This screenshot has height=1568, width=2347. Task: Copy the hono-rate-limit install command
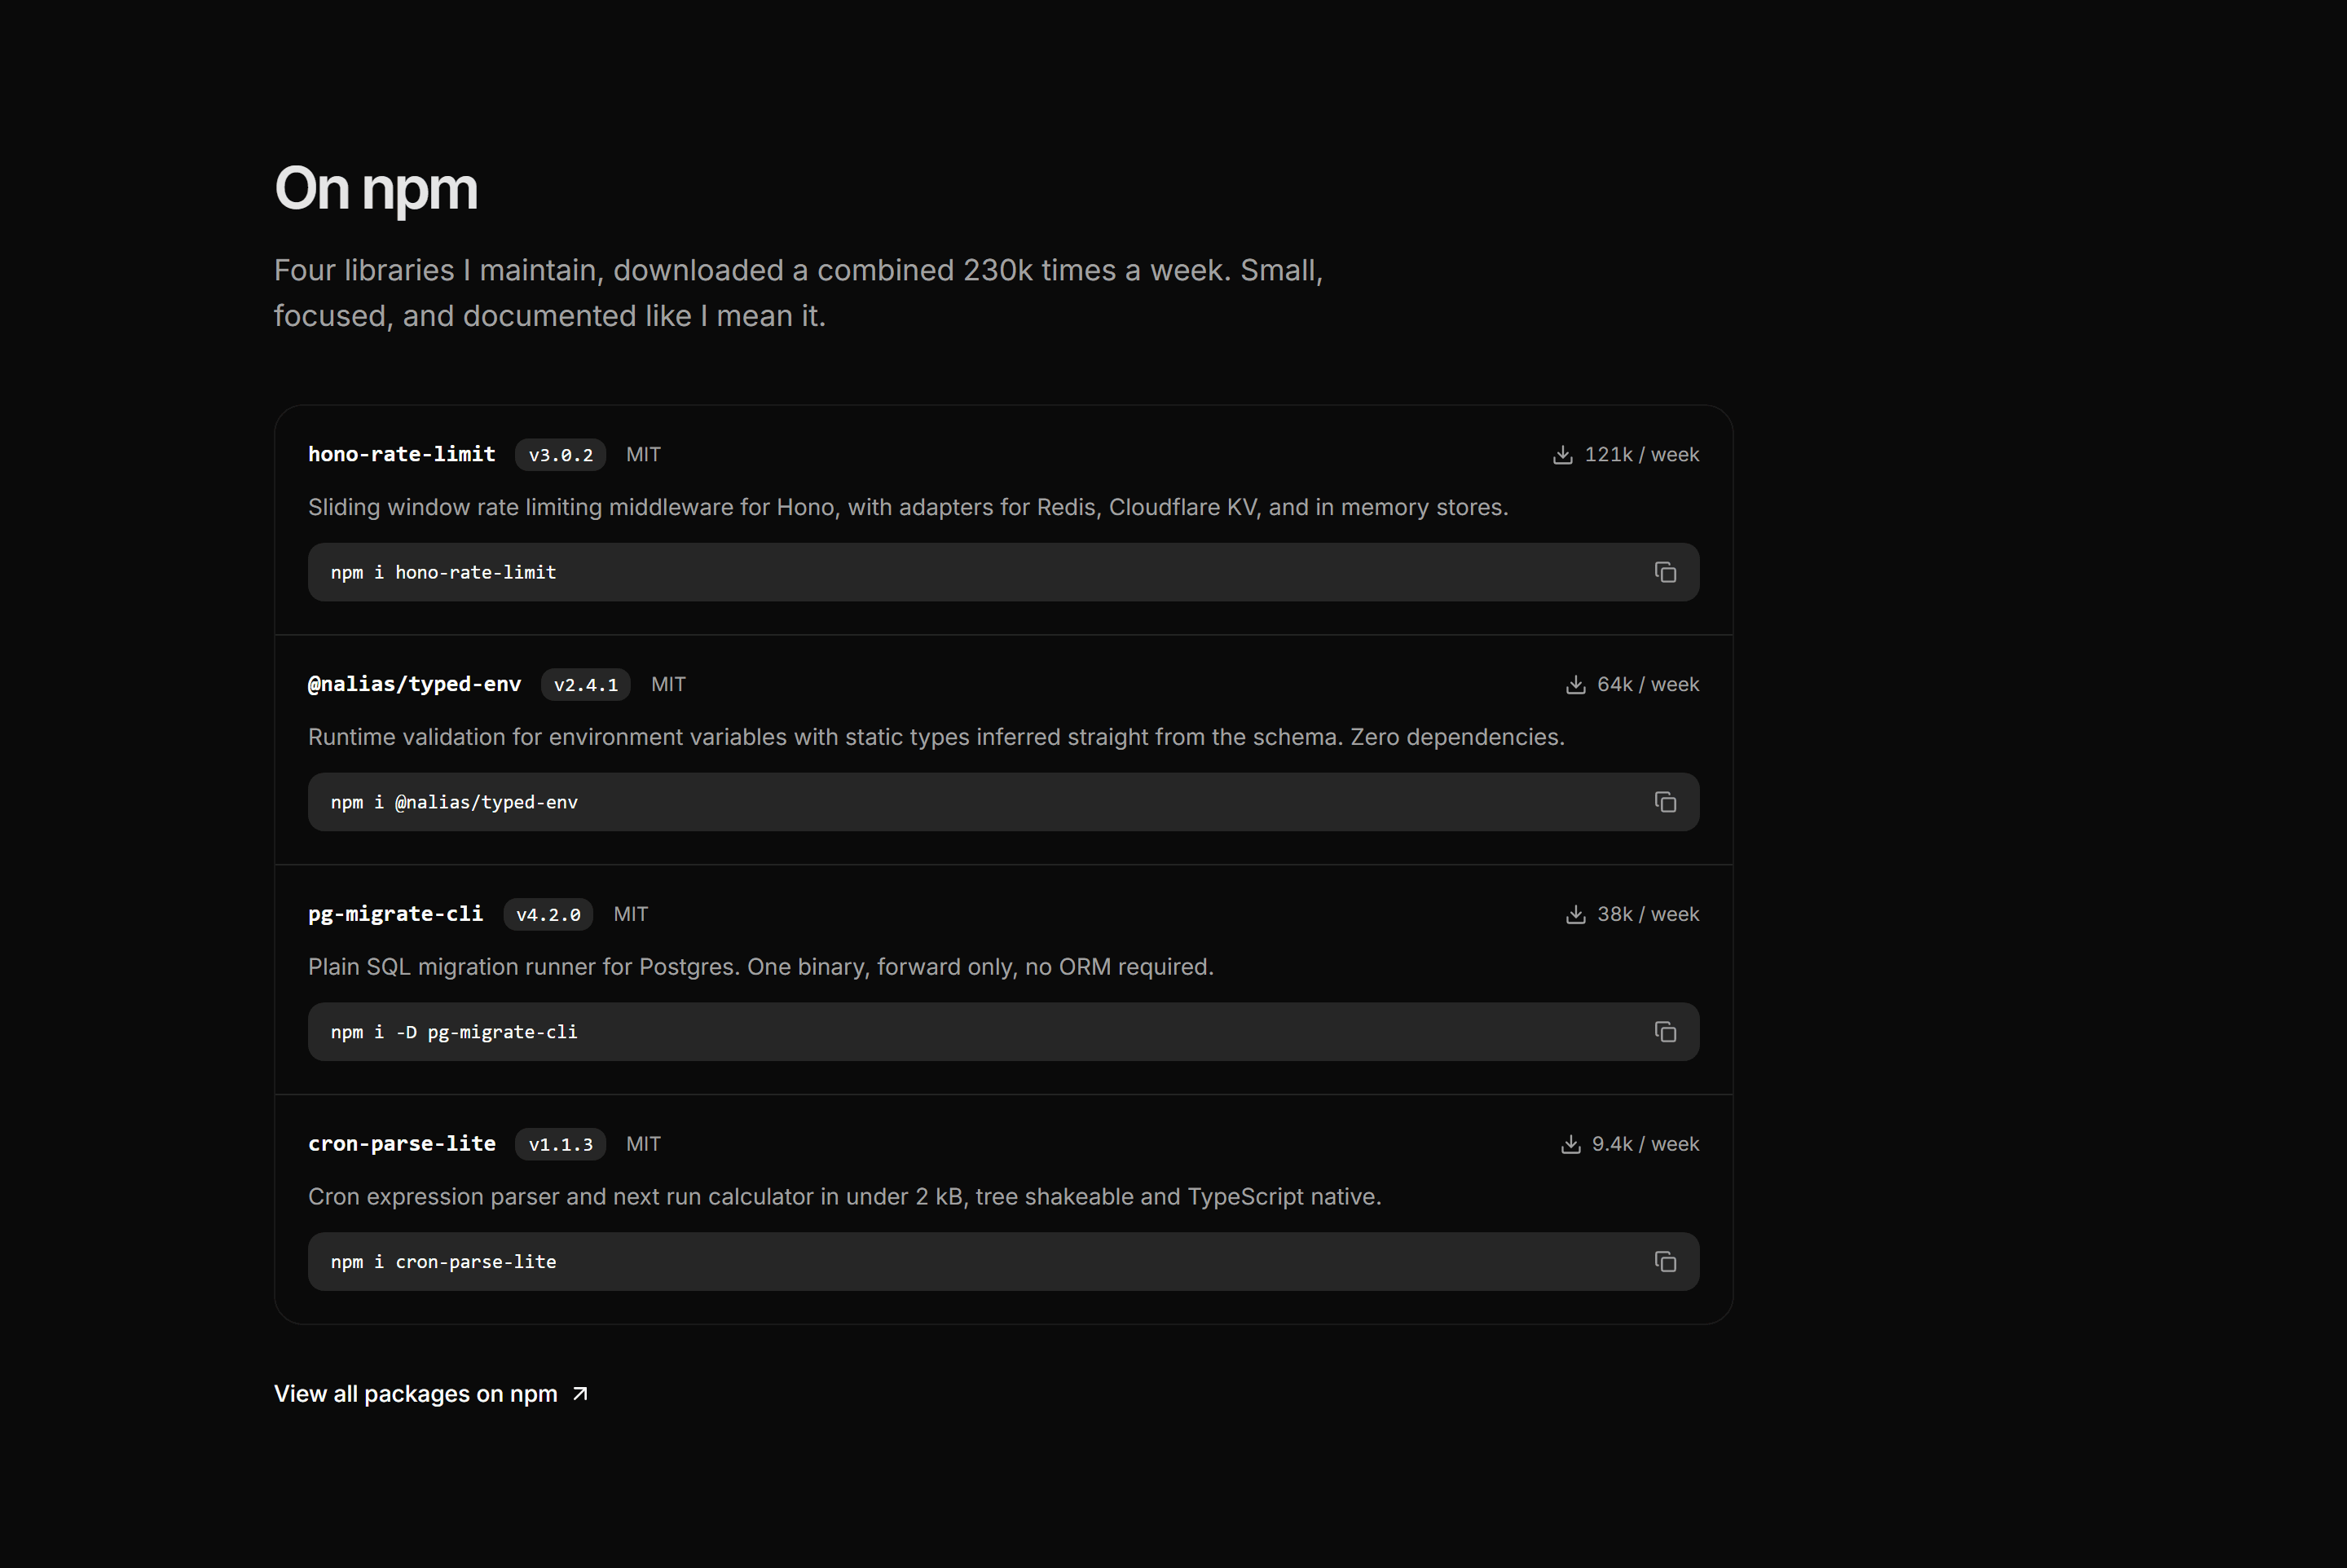tap(1665, 572)
